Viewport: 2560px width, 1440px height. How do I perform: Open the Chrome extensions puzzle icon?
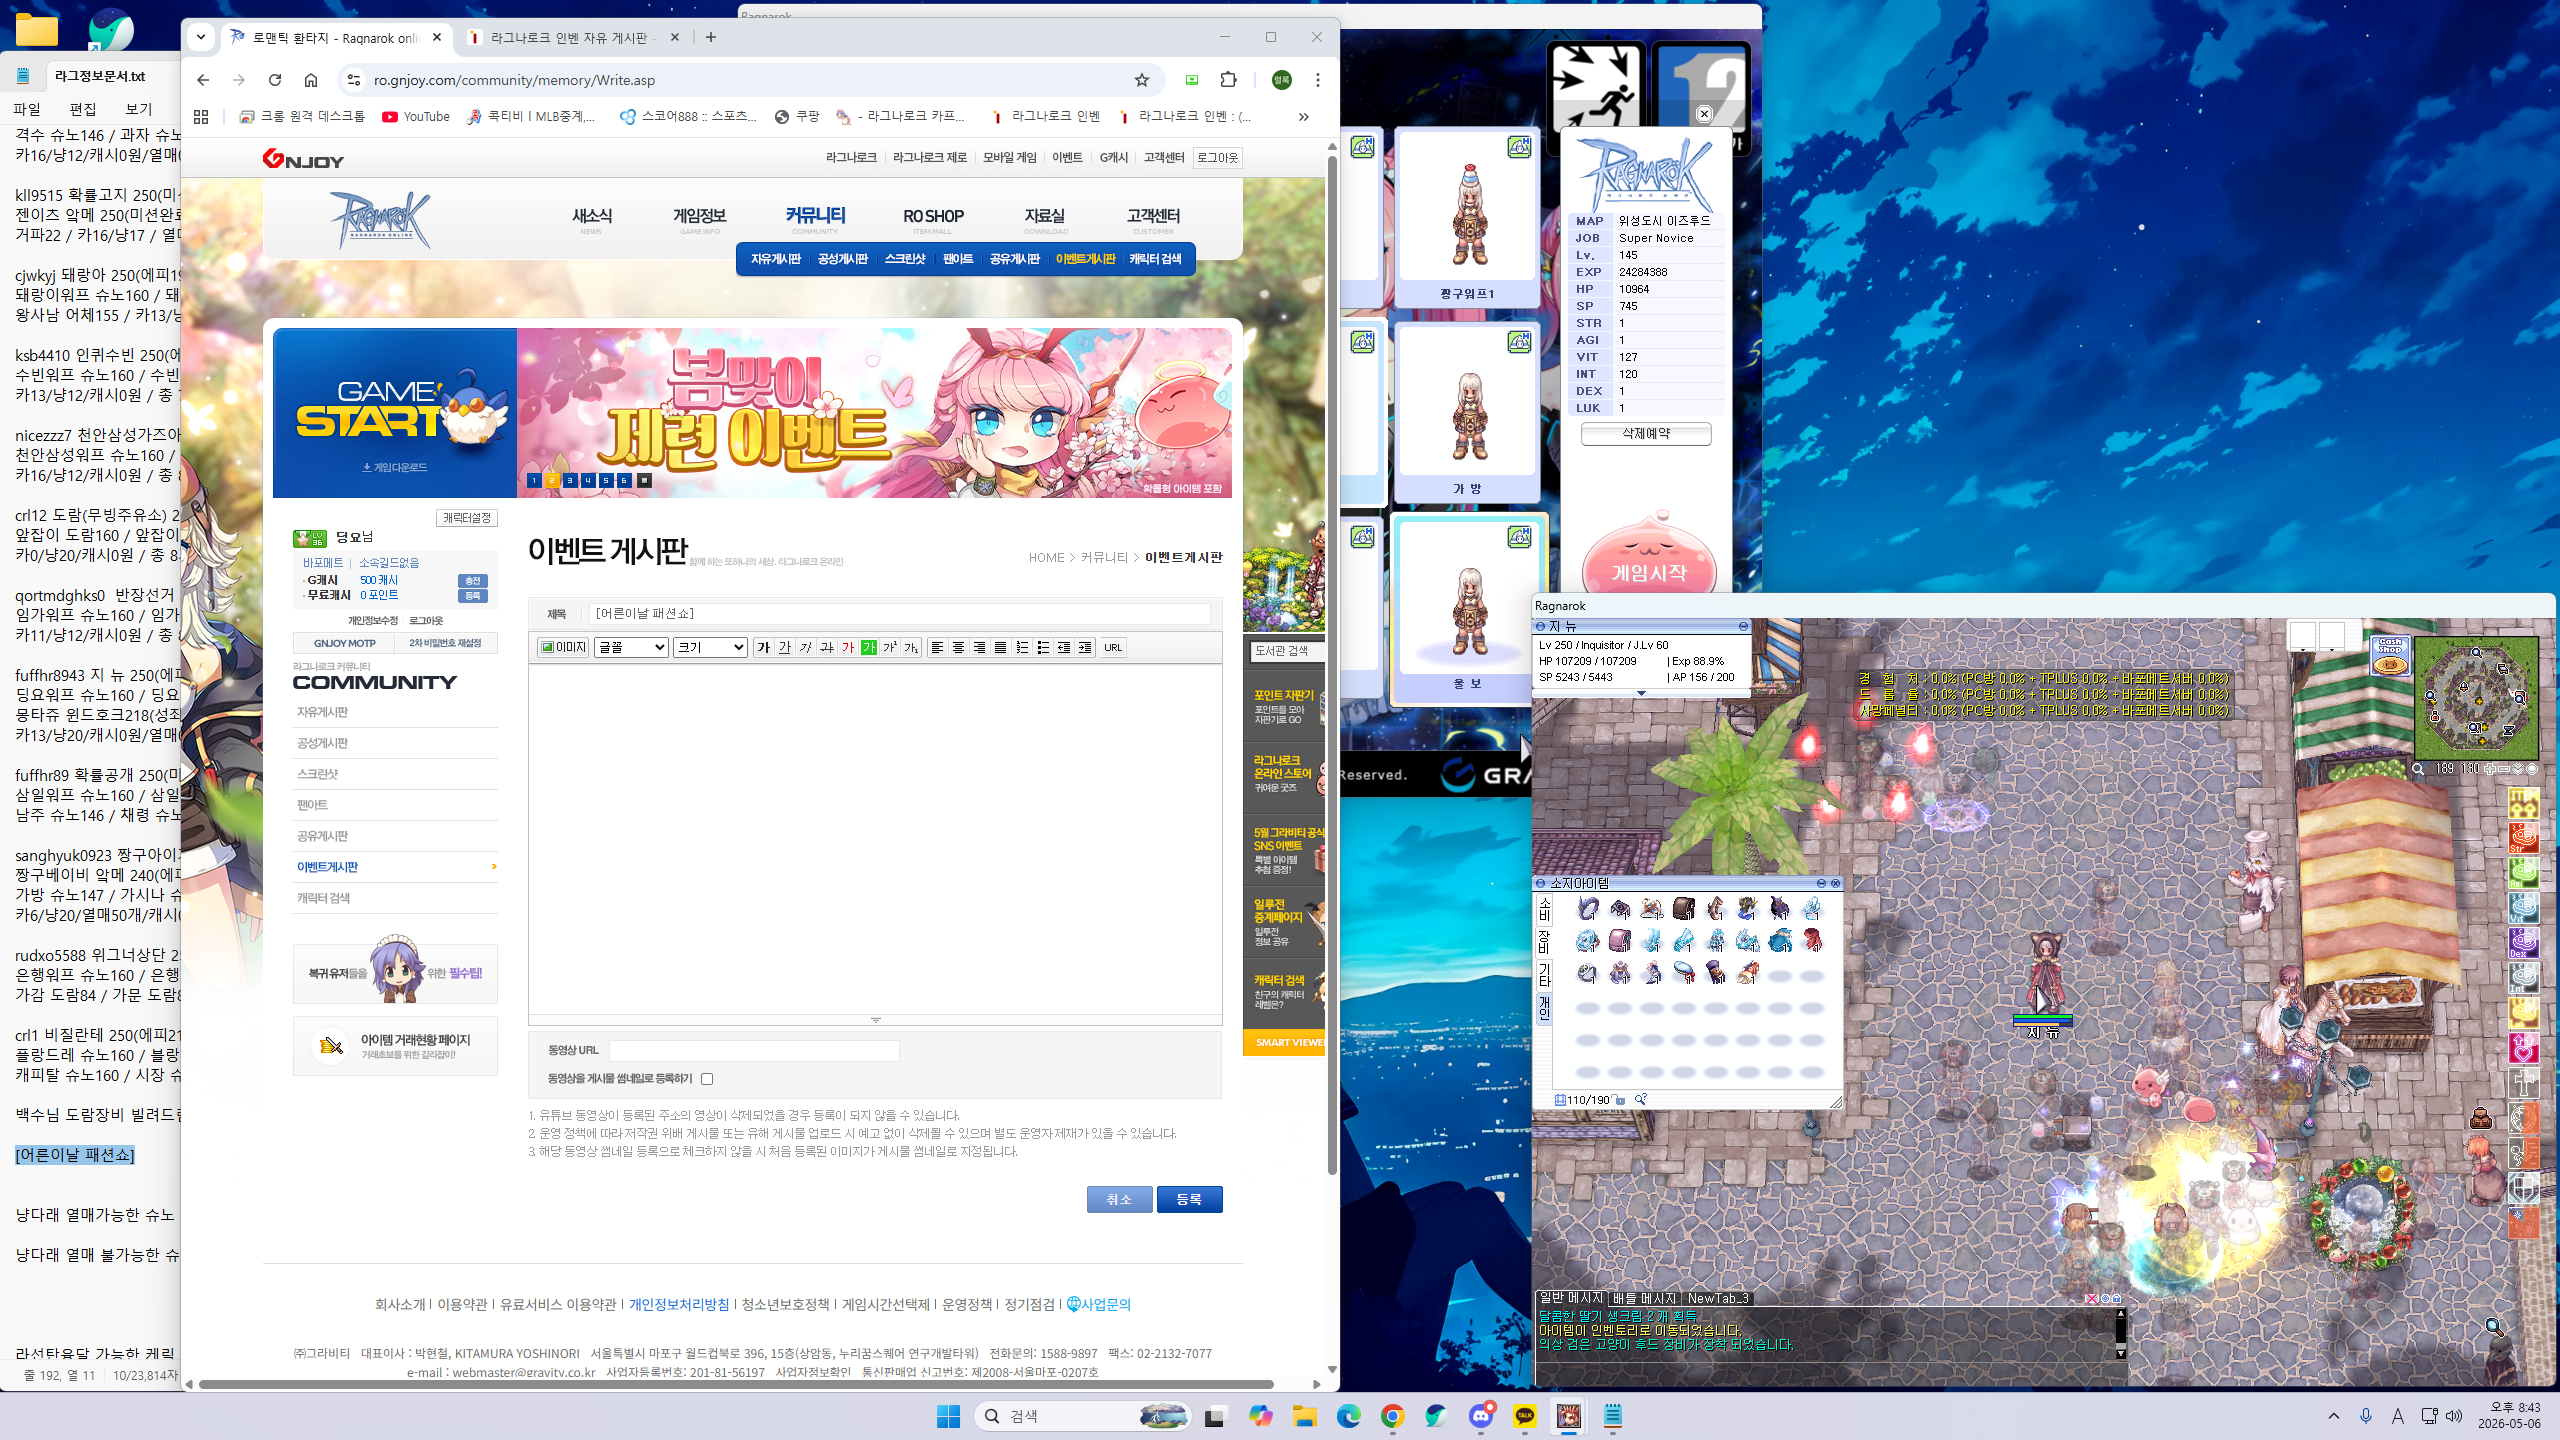click(x=1229, y=80)
